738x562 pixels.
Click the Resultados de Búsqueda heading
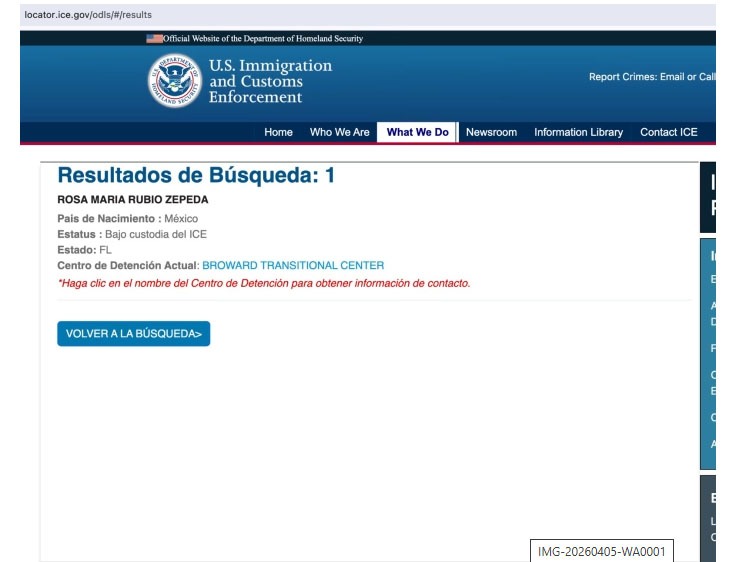click(196, 176)
